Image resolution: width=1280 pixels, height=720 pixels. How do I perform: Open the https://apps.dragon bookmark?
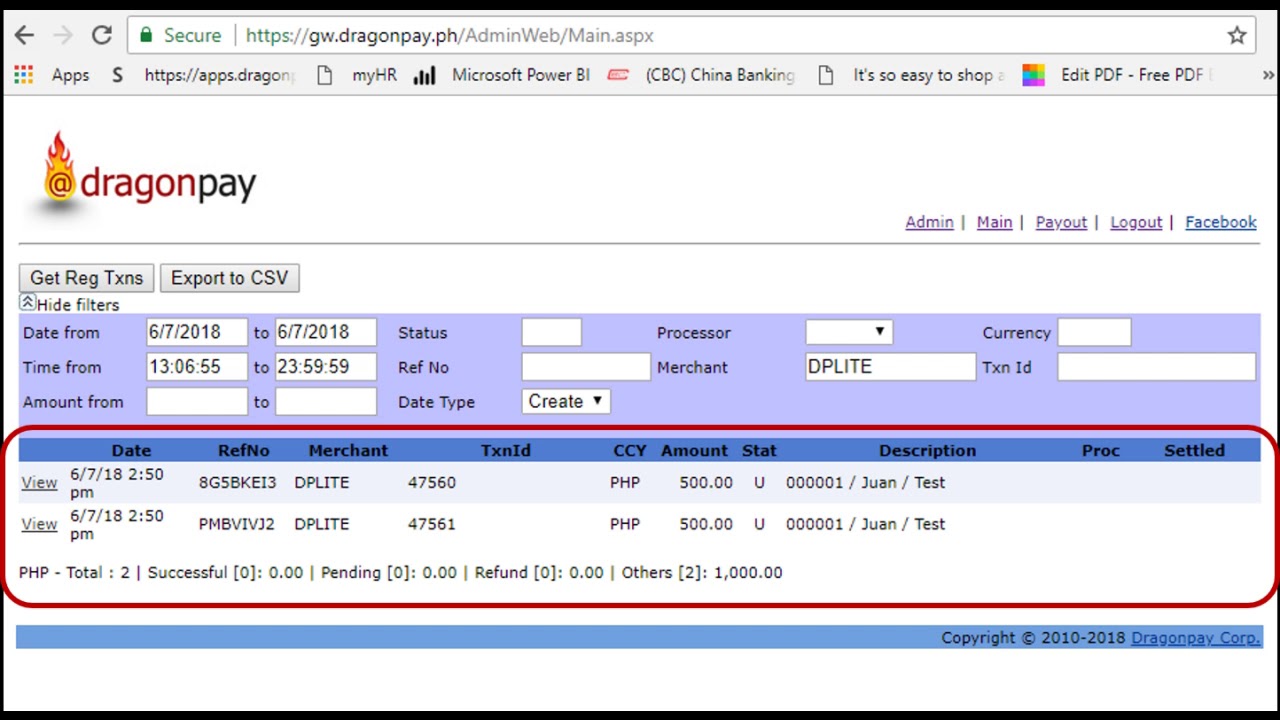click(x=220, y=75)
